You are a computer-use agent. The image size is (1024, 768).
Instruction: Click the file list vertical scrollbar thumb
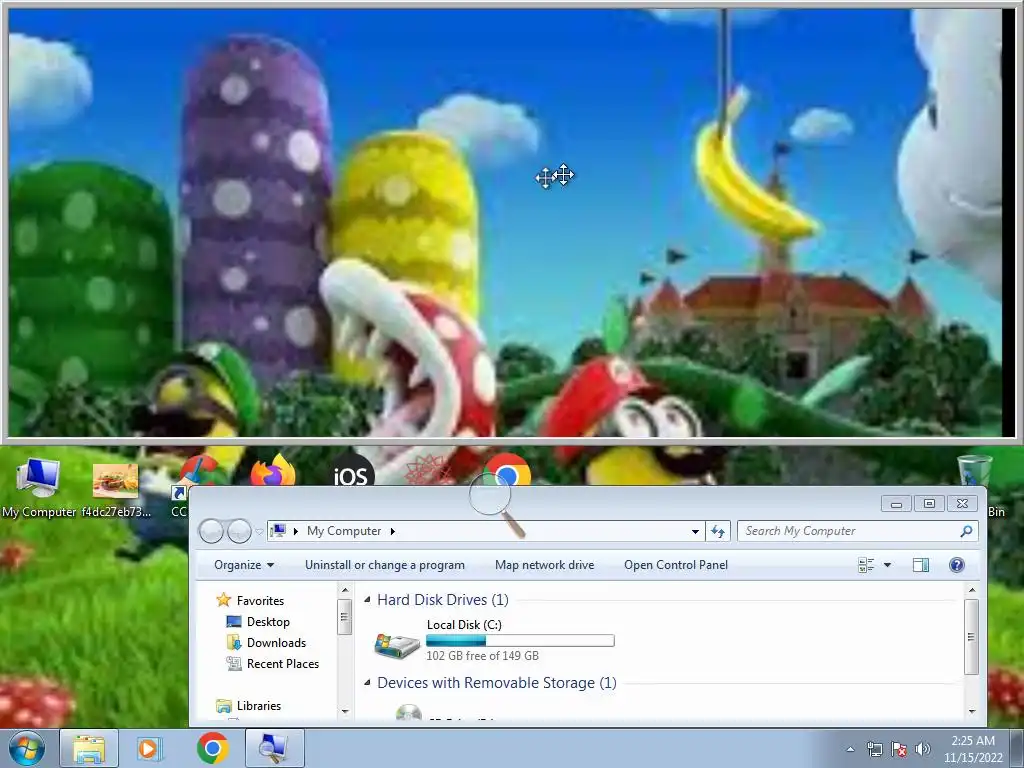[x=972, y=637]
